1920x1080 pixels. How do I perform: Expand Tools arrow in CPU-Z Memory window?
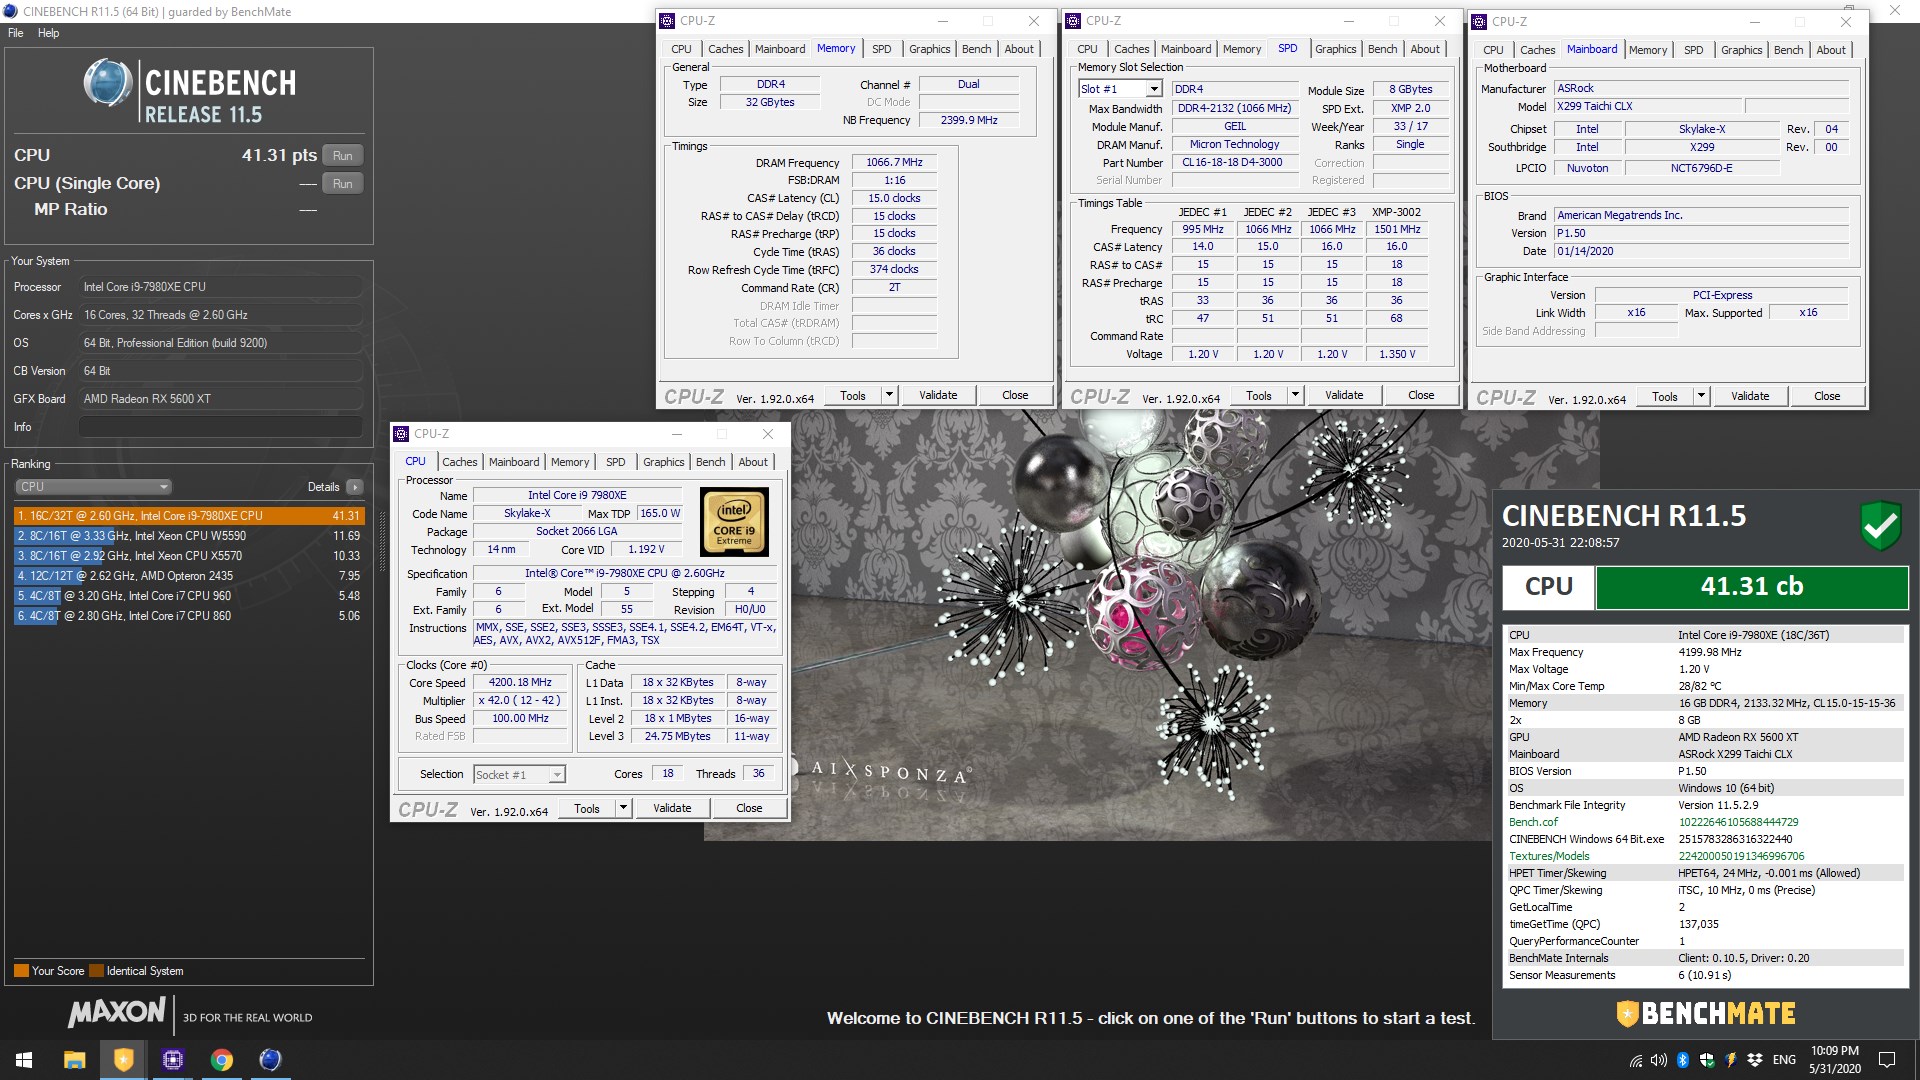pyautogui.click(x=888, y=396)
